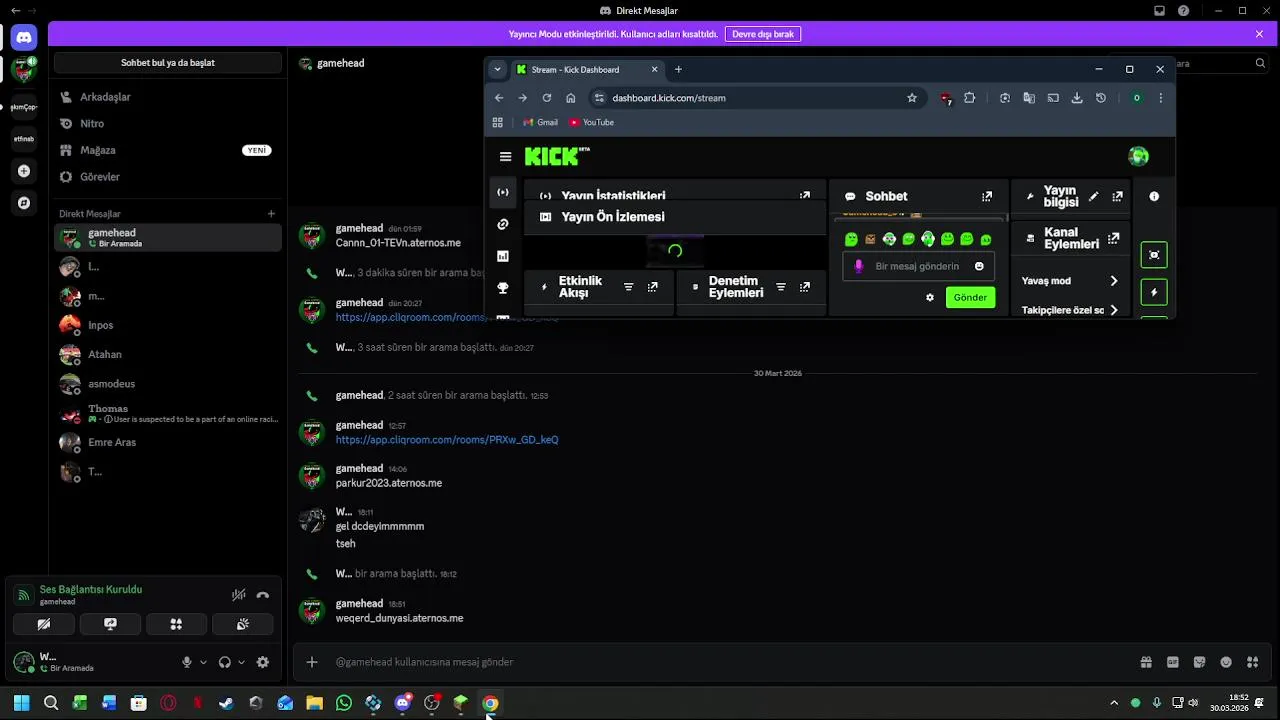Open Görevler in Discord sidebar

click(x=167, y=177)
